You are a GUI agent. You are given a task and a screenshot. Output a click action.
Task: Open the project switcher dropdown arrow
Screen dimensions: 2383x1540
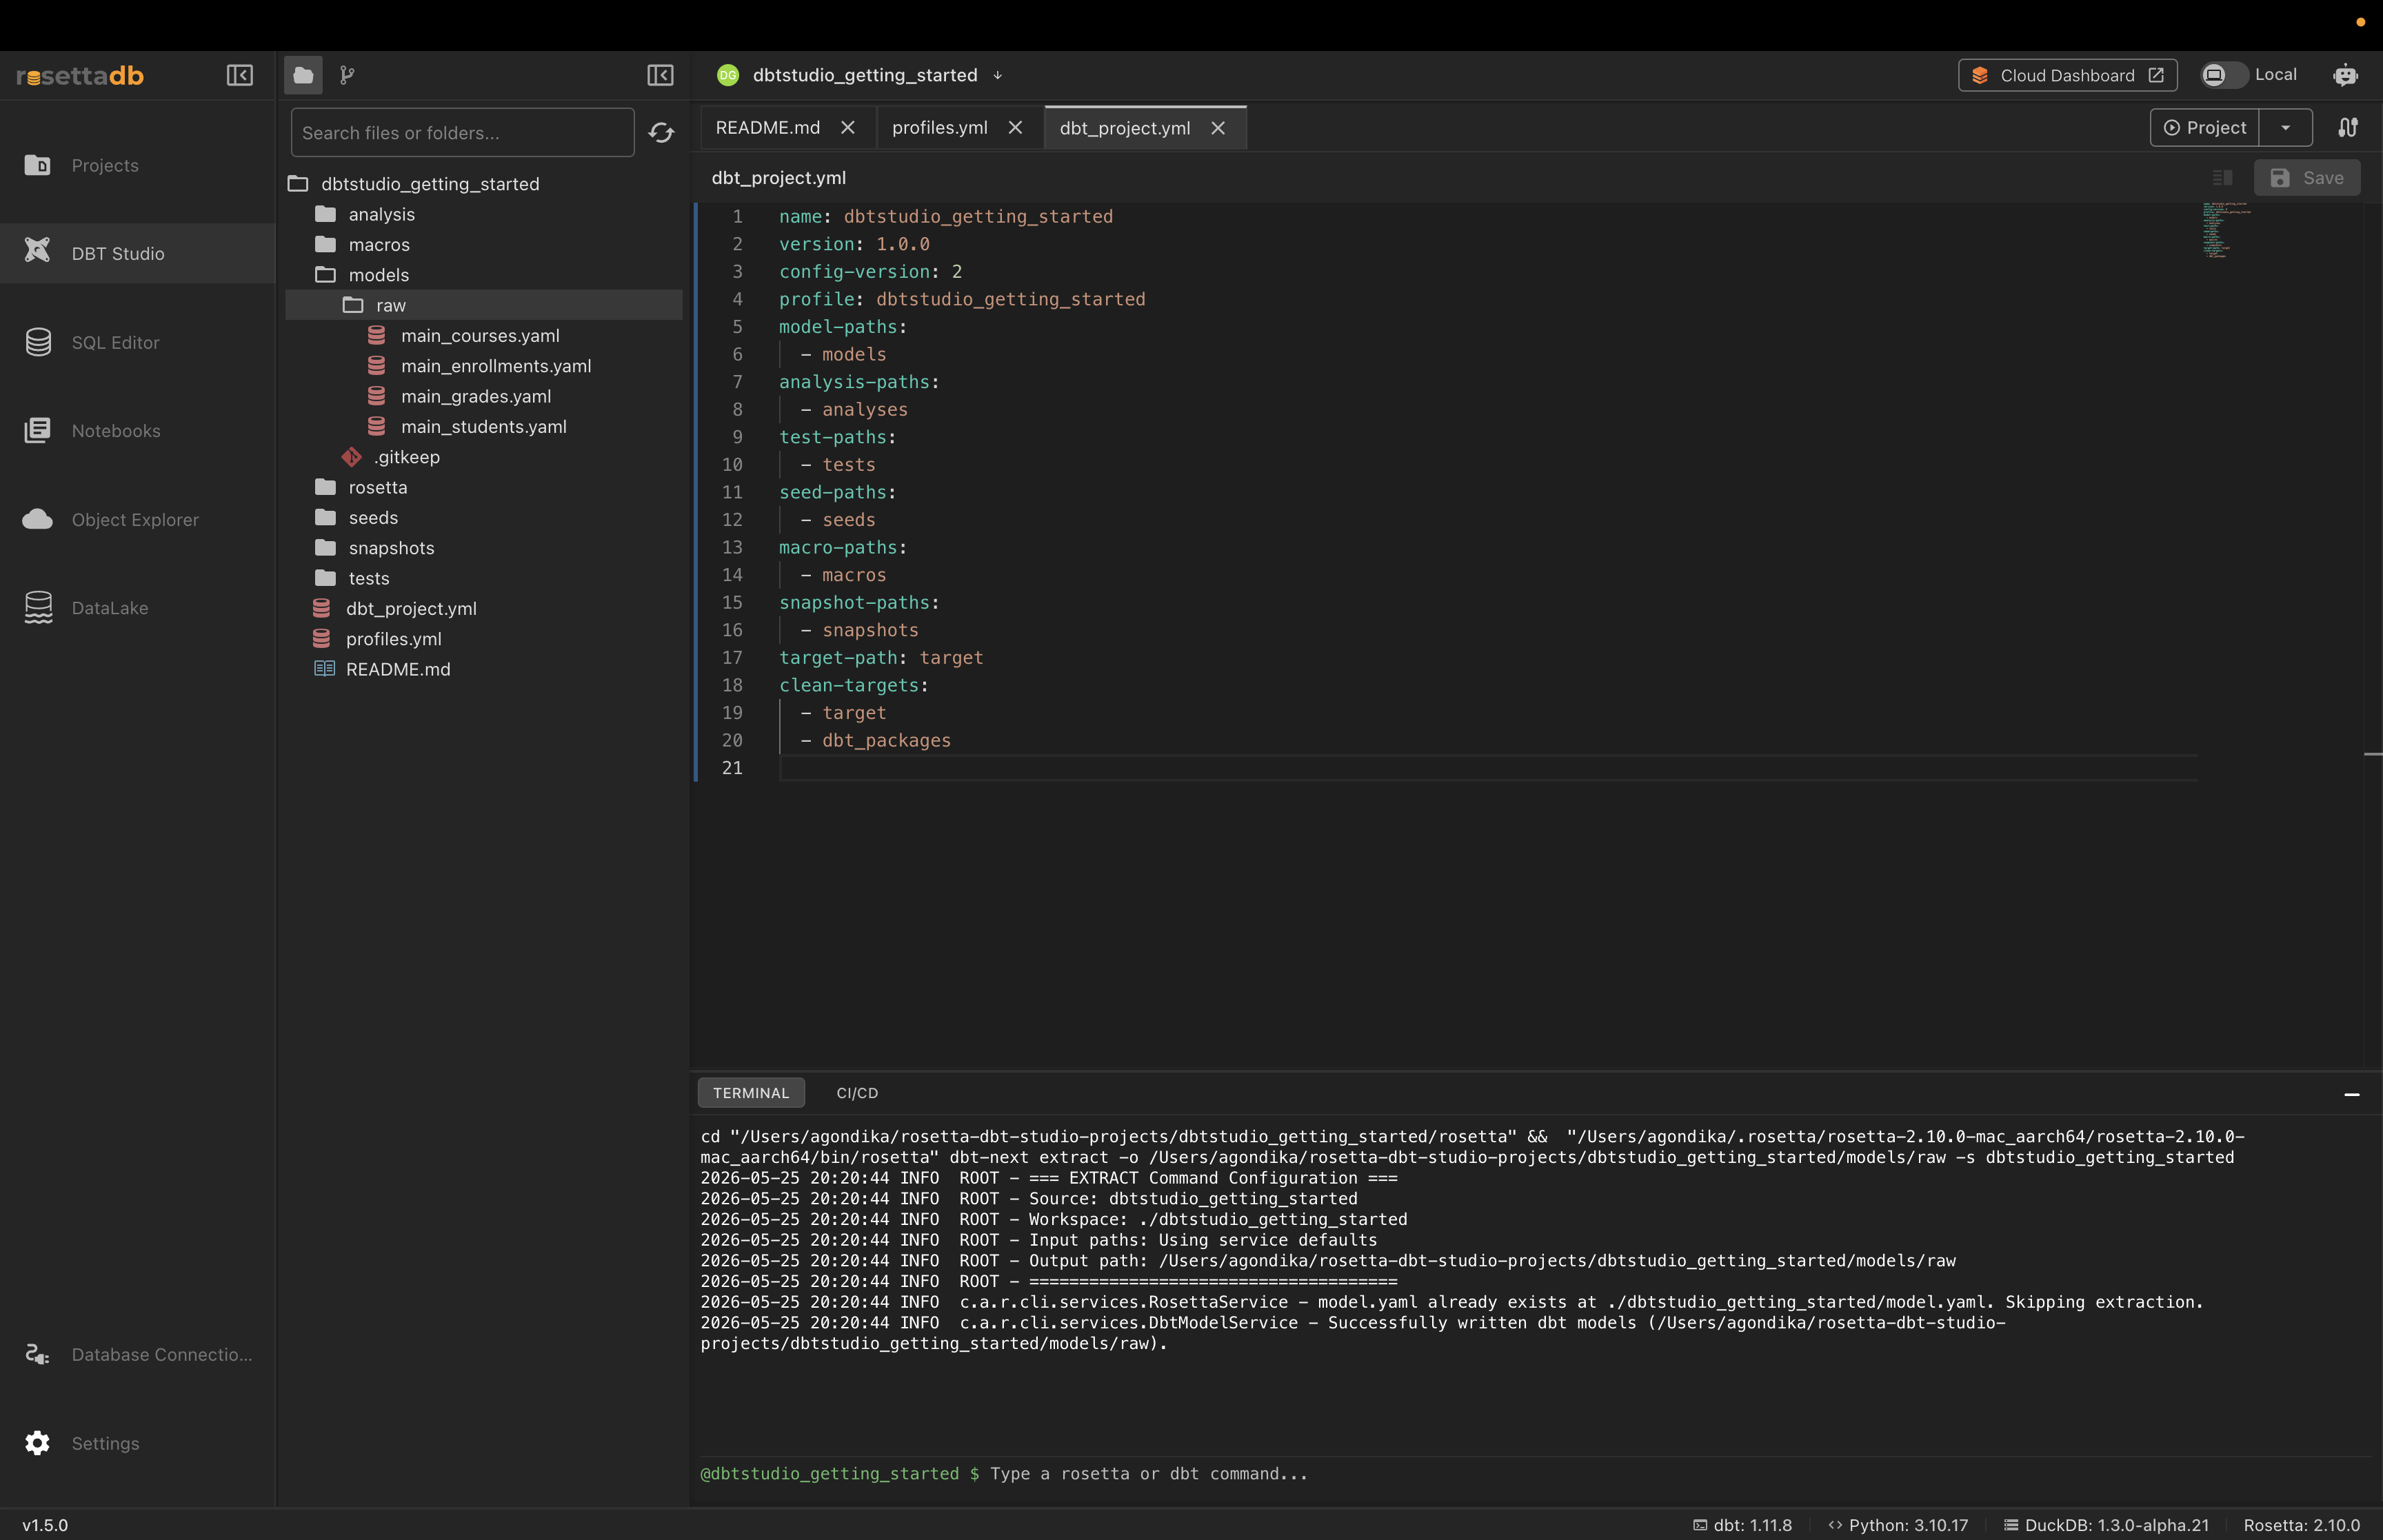[x=997, y=75]
